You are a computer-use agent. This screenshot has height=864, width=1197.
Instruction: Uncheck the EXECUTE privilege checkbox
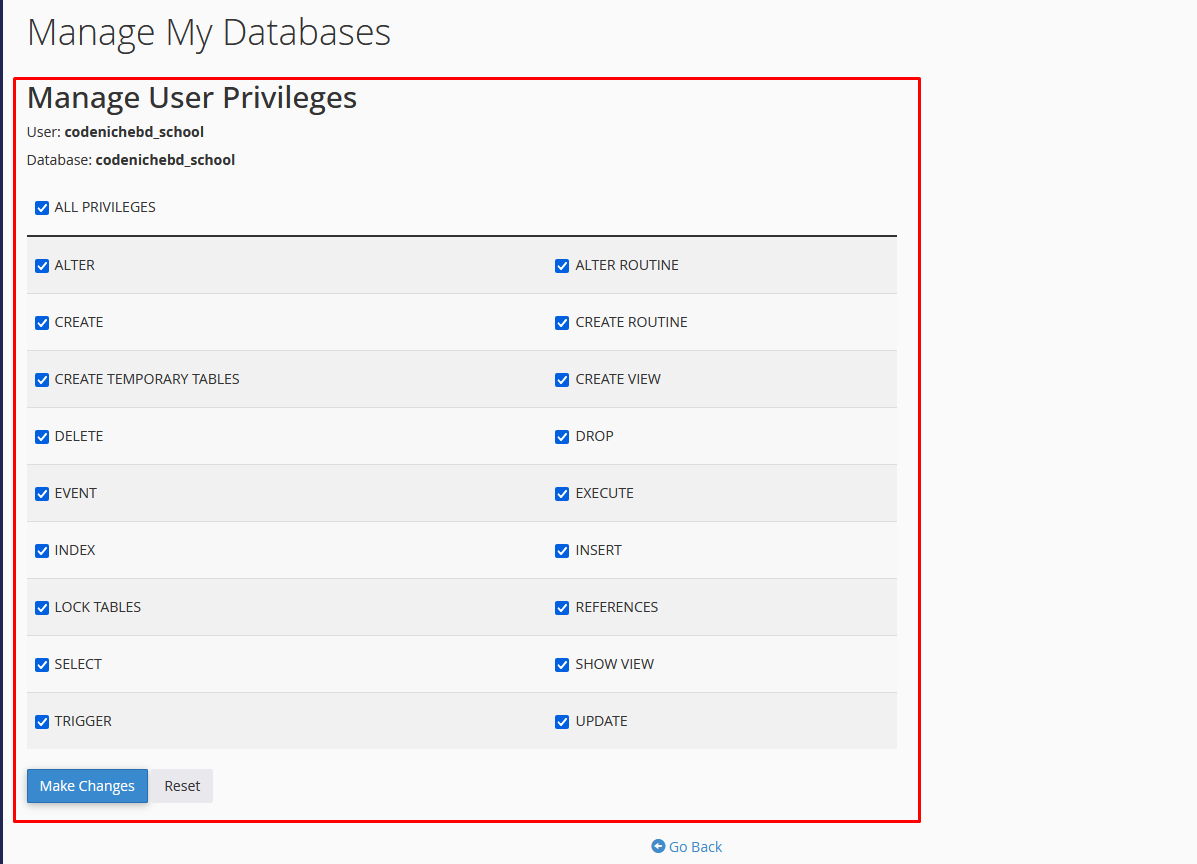click(562, 494)
